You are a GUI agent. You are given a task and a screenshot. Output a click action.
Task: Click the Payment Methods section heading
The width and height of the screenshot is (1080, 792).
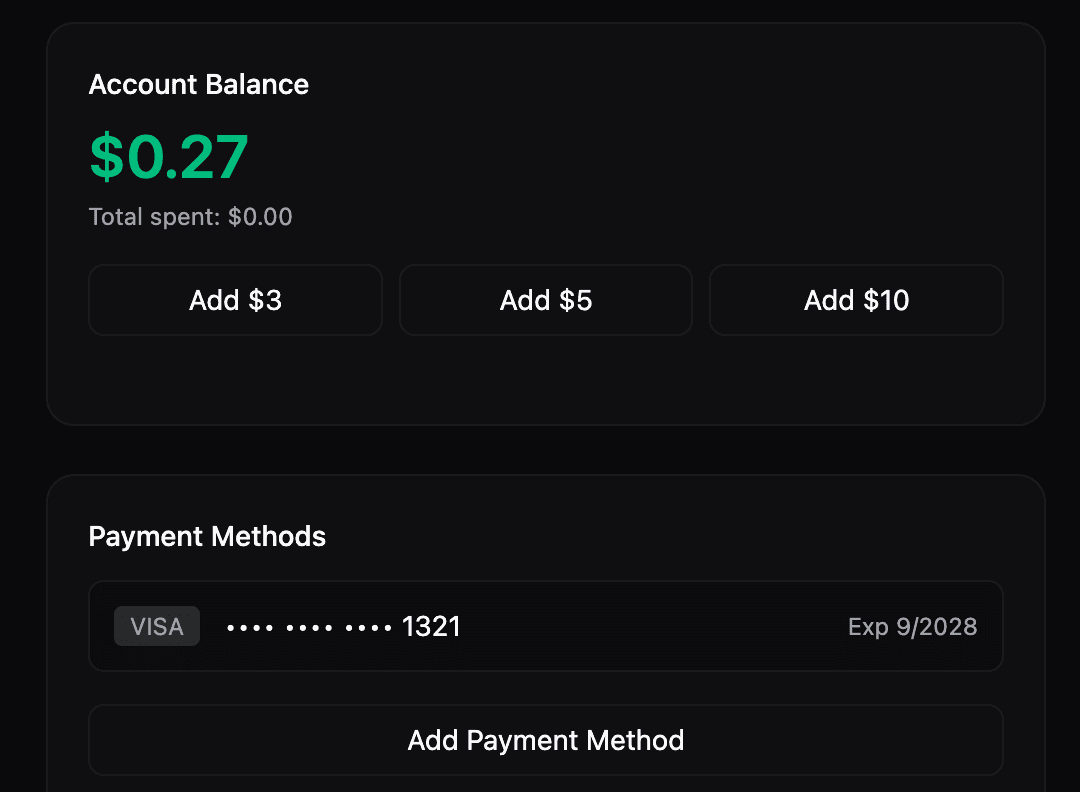click(x=207, y=536)
